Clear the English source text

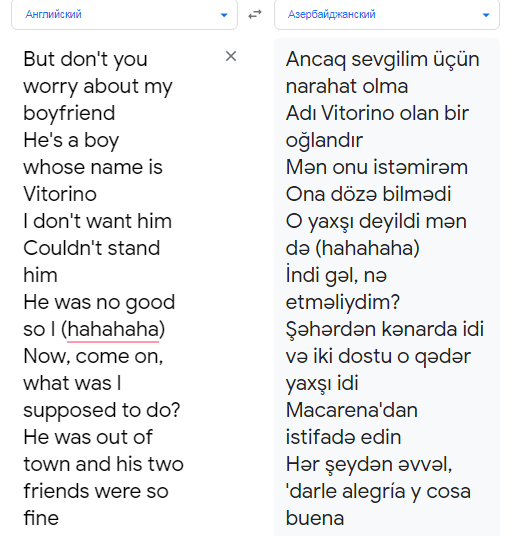tap(231, 56)
